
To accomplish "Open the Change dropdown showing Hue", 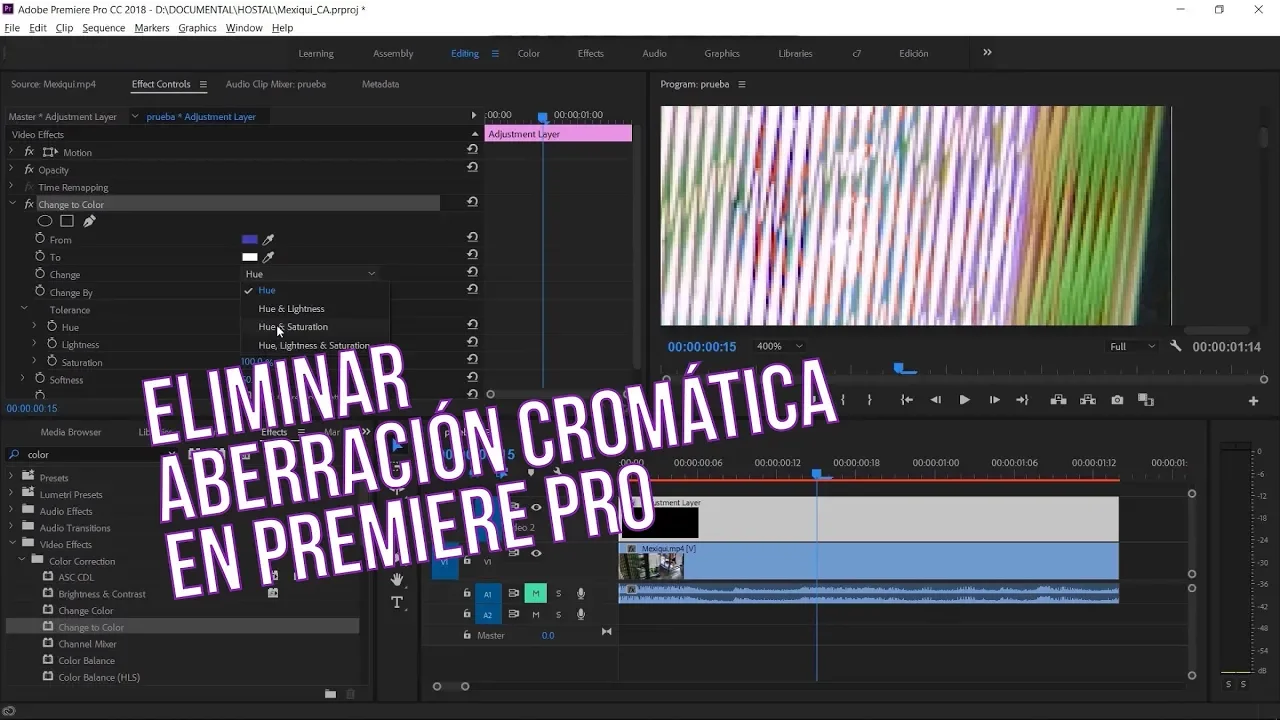I will pyautogui.click(x=310, y=274).
